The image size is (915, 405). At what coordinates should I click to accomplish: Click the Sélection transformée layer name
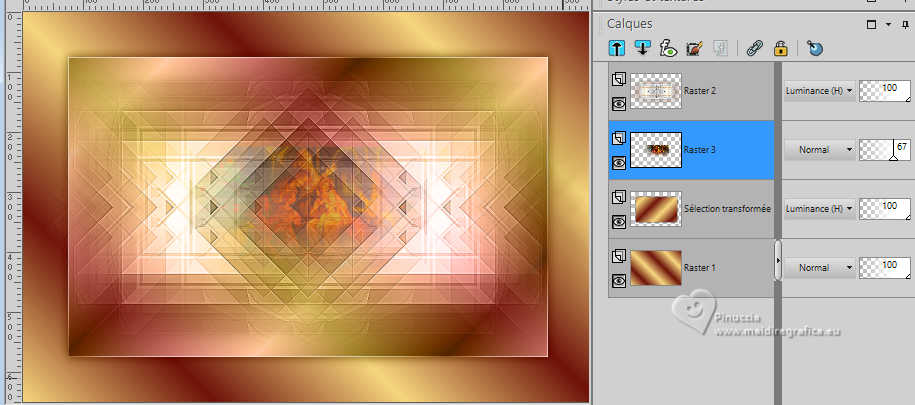click(x=727, y=209)
